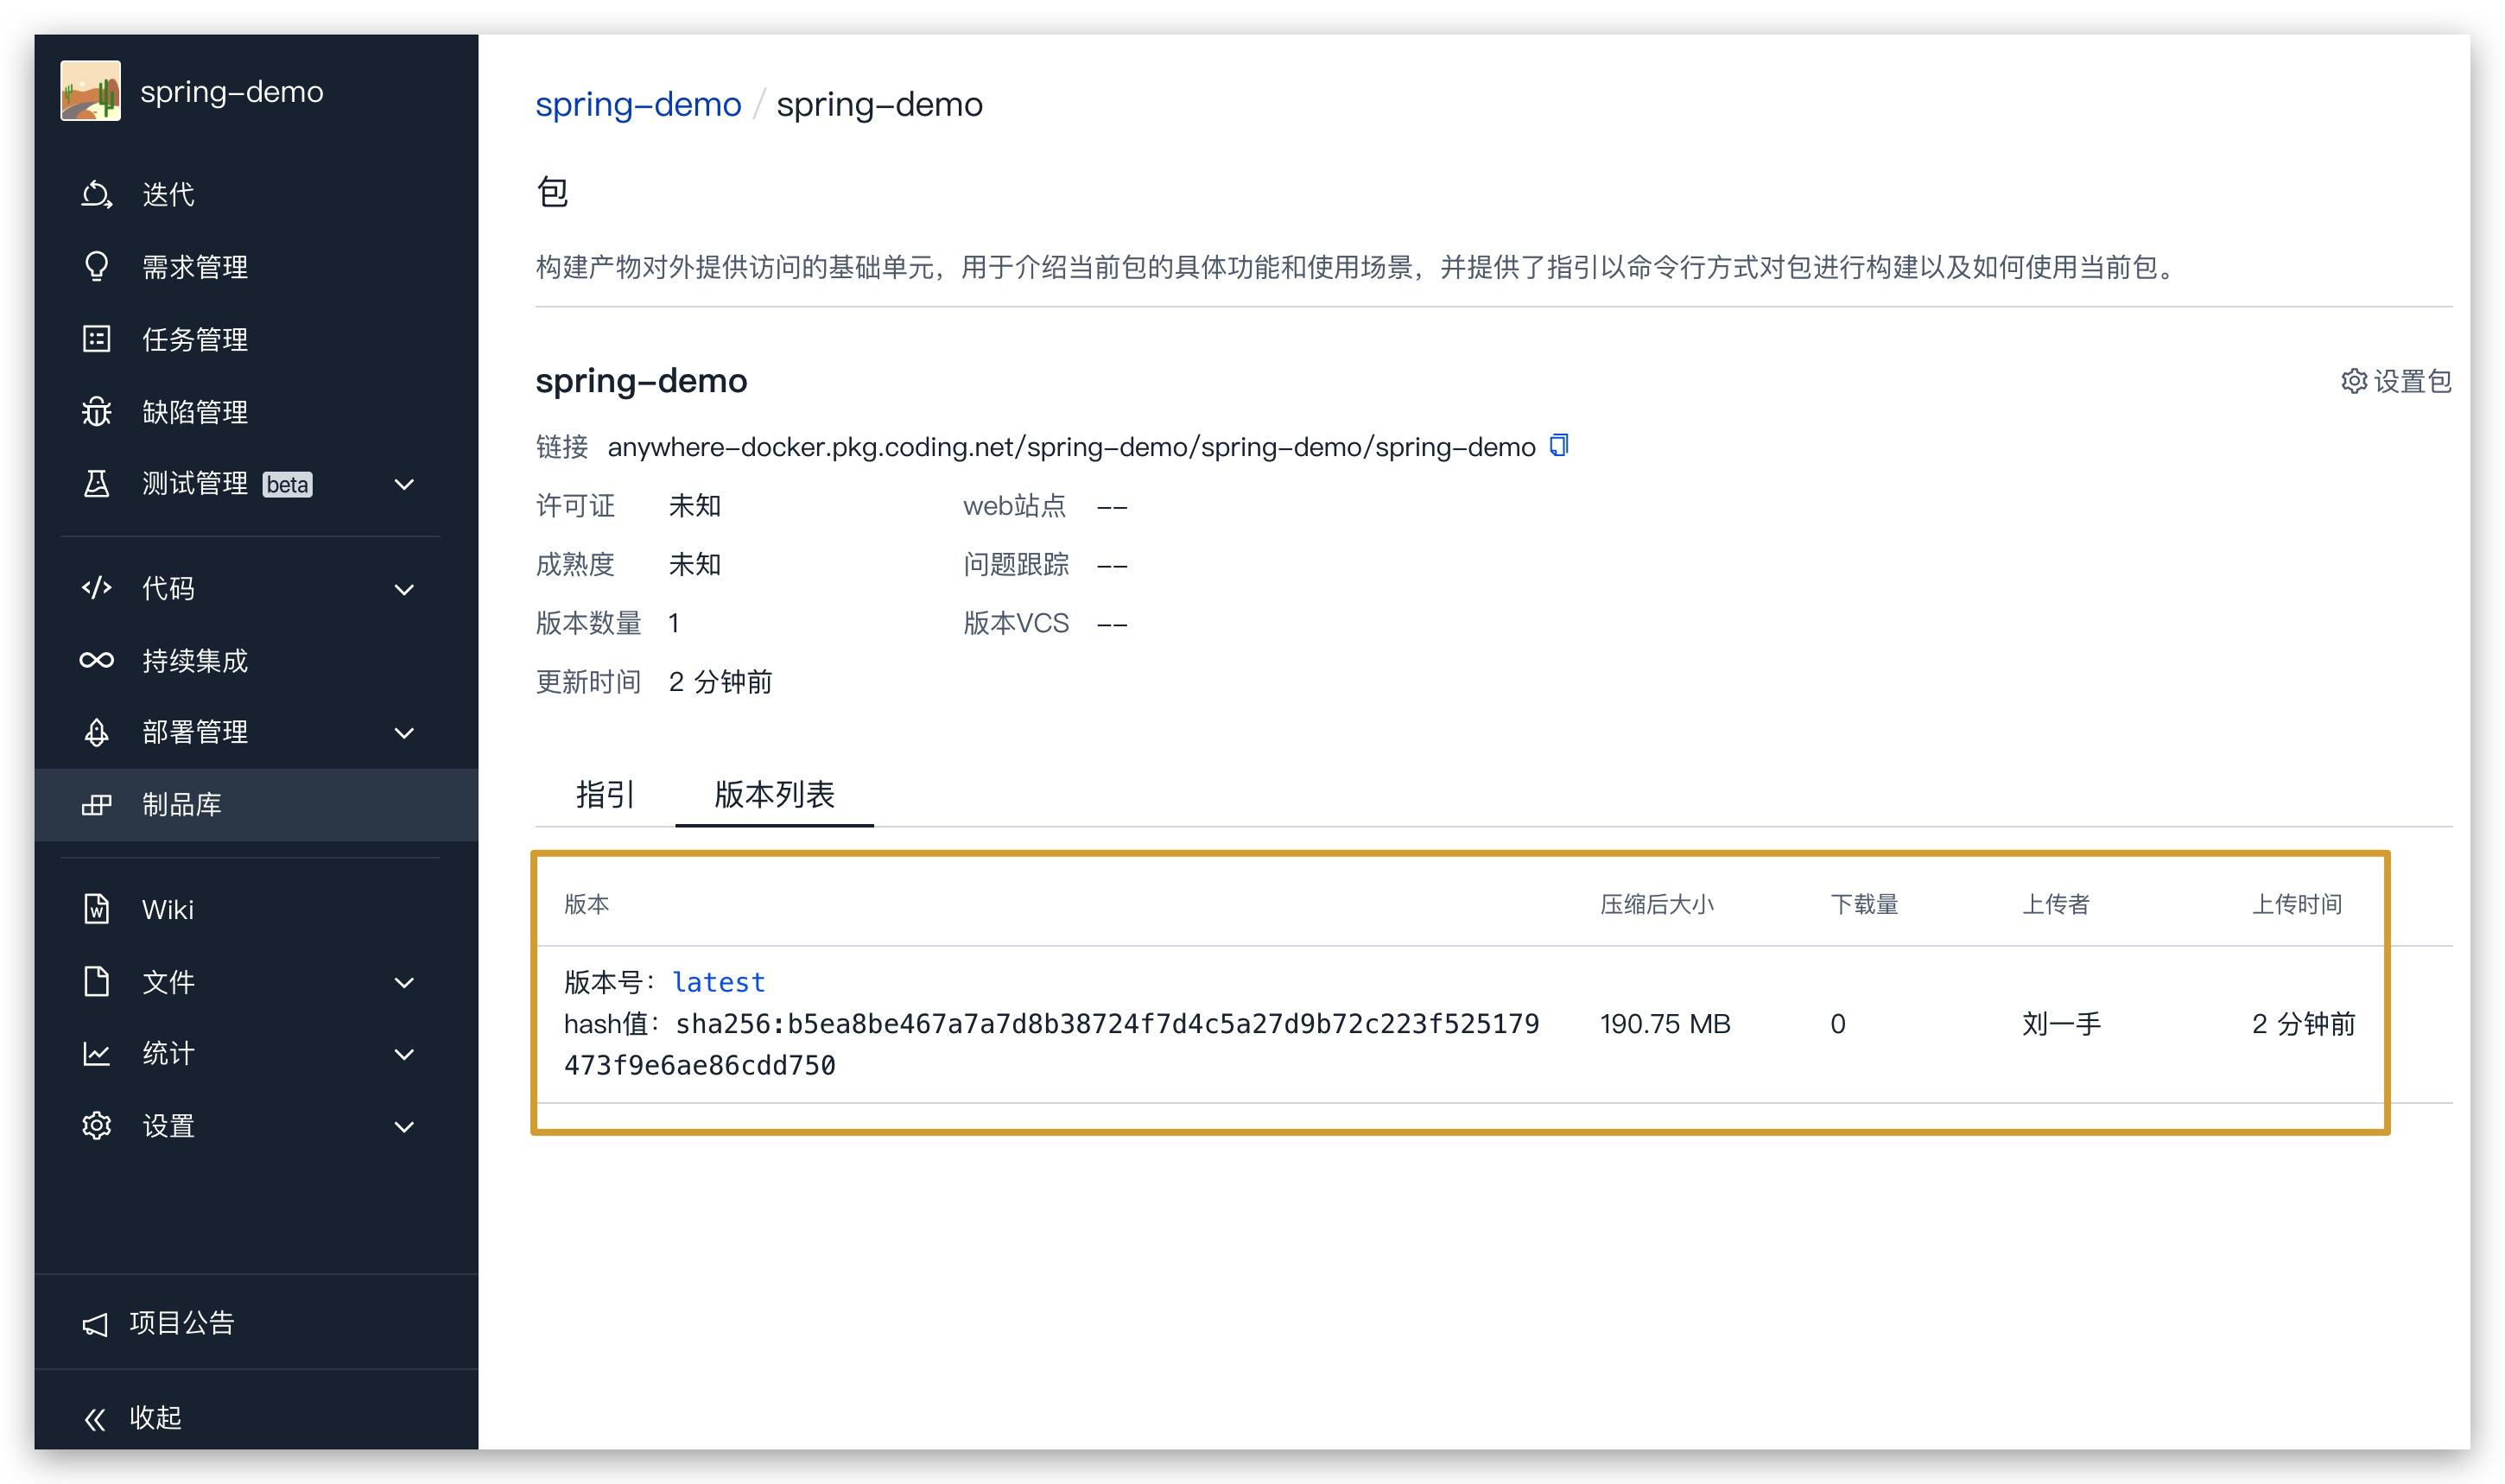
Task: Click the 迭代 iteration icon in the sidebar
Action: (x=96, y=194)
